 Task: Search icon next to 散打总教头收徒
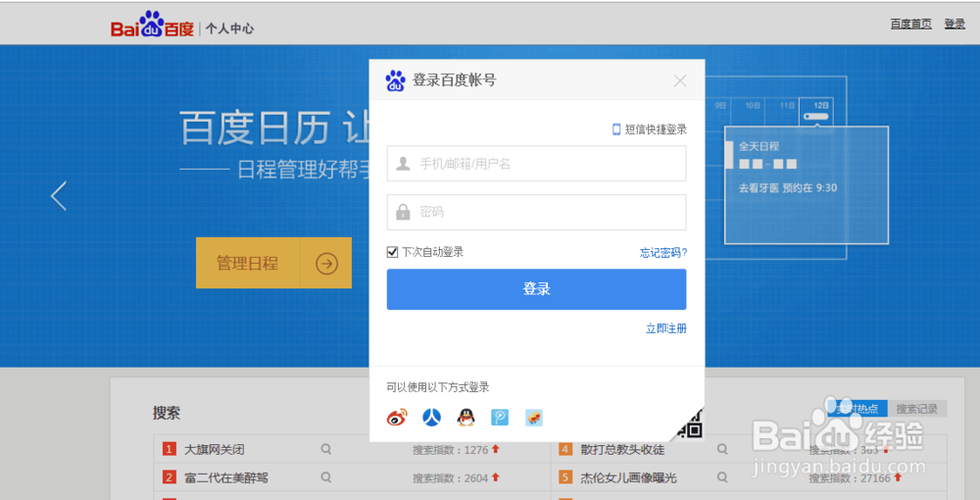(722, 449)
